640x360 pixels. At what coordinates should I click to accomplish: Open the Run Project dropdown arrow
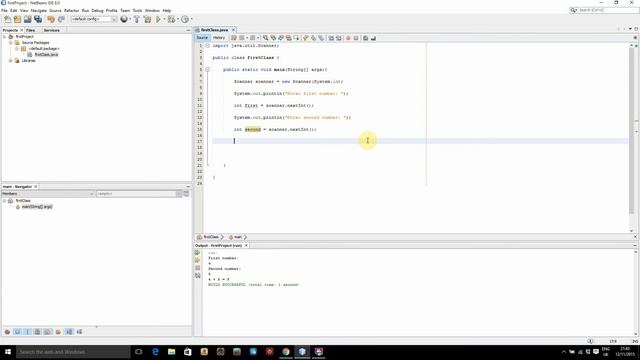pyautogui.click(x=164, y=19)
